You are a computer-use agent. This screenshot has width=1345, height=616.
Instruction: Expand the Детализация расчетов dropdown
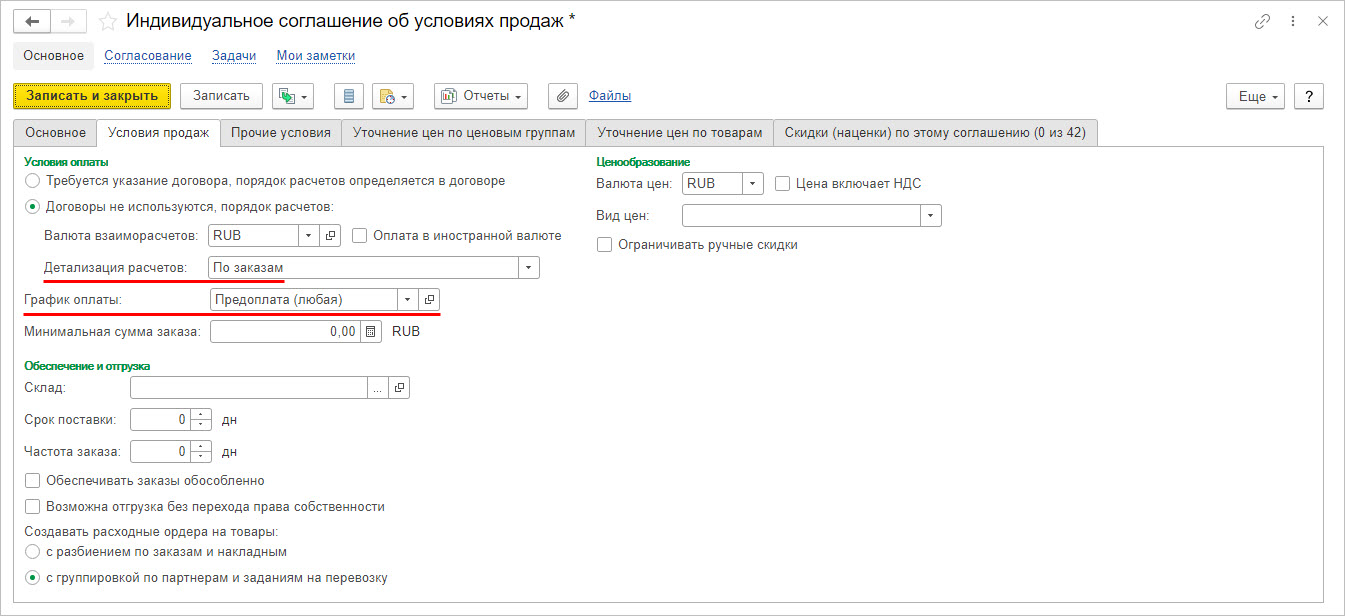(x=528, y=268)
